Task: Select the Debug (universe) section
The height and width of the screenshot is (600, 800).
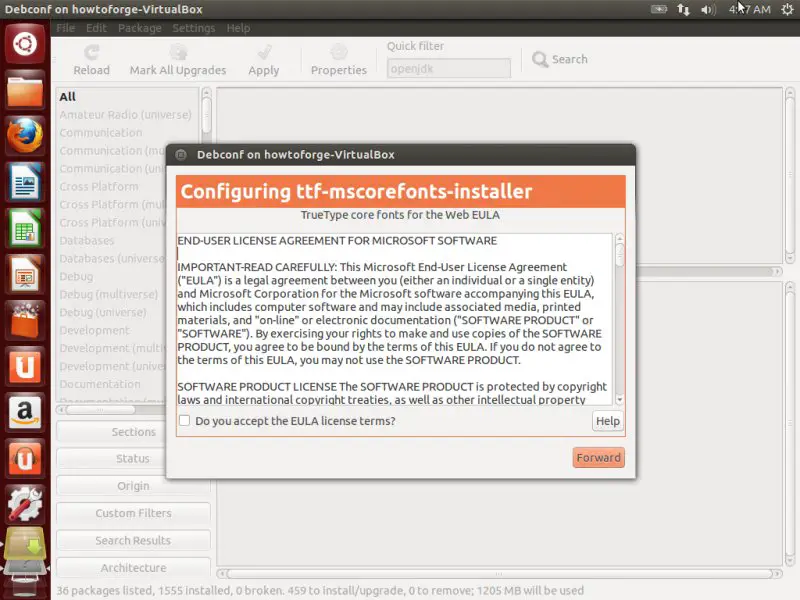Action: (103, 312)
